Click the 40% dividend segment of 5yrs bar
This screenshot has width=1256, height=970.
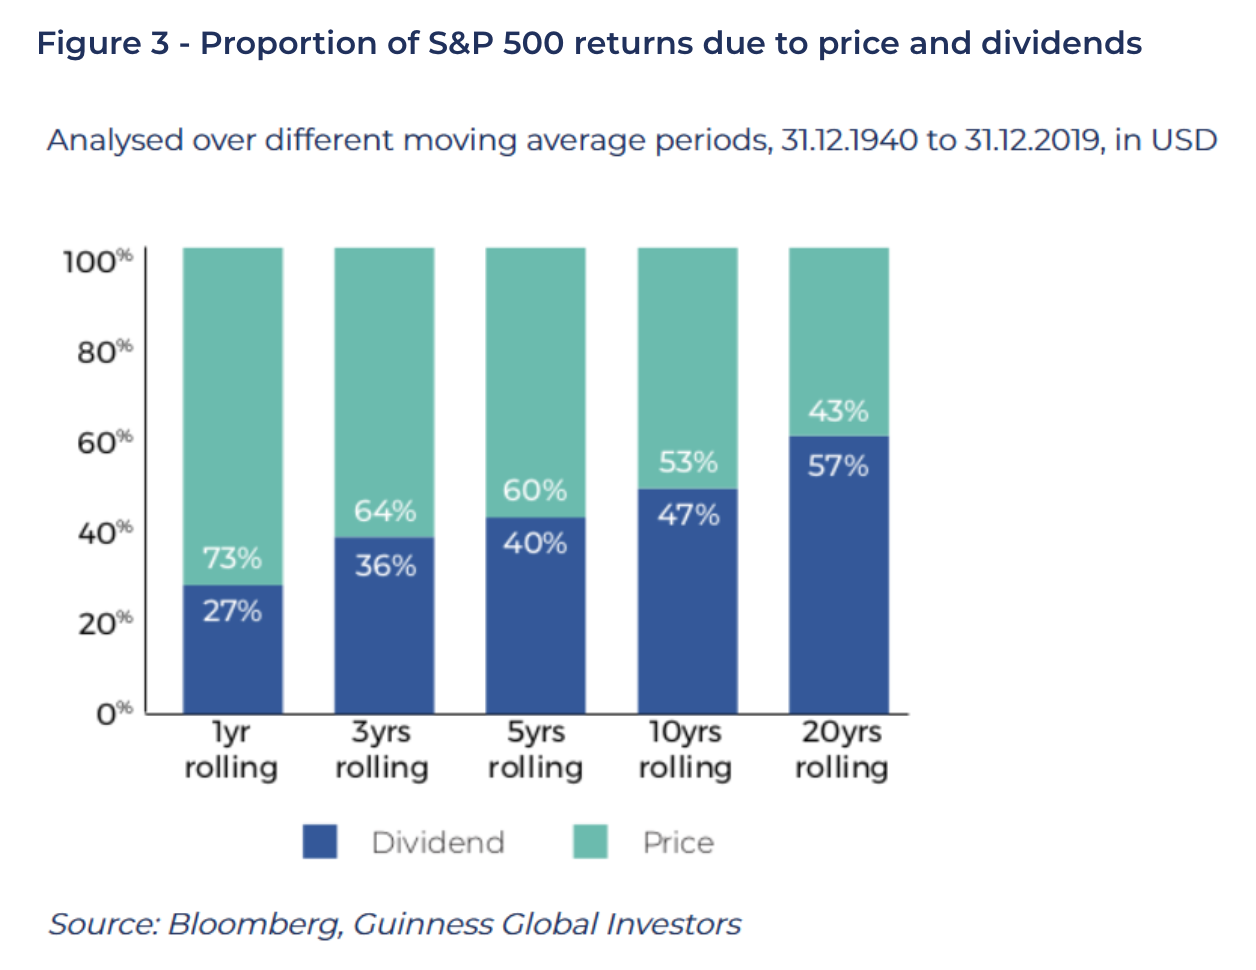coord(536,615)
